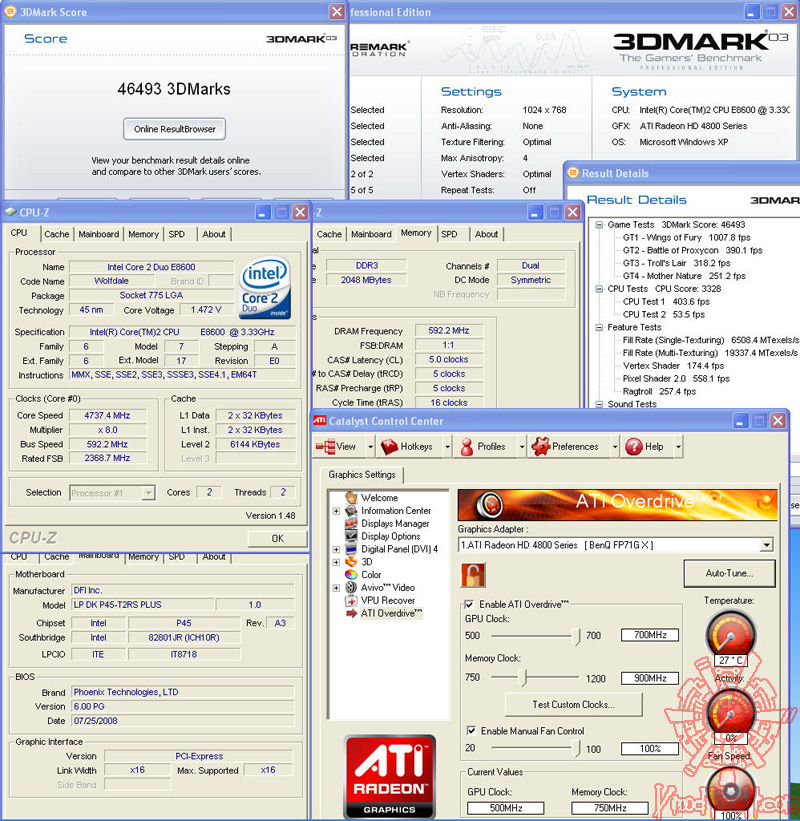Screen dimensions: 800x821
Task: Click the Display Options icon
Action: point(351,536)
